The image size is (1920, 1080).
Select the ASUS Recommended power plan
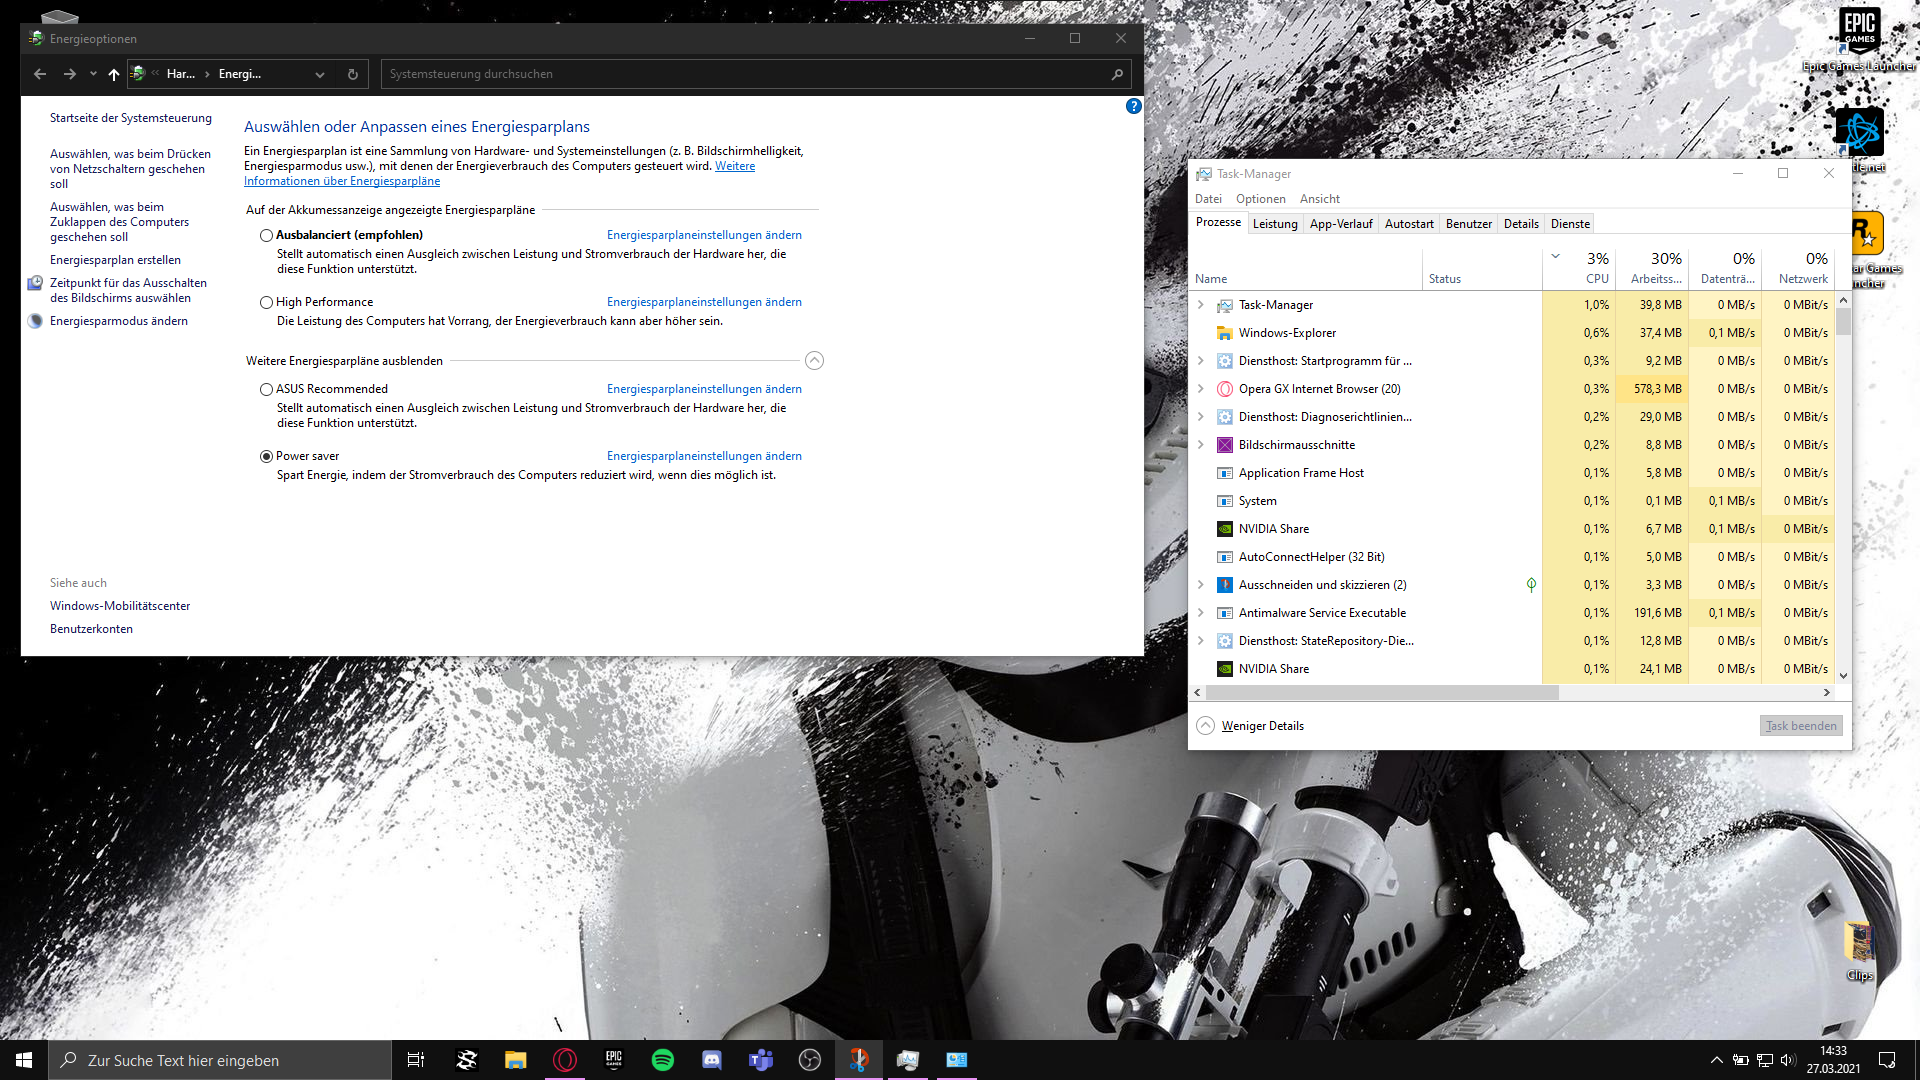tap(266, 390)
